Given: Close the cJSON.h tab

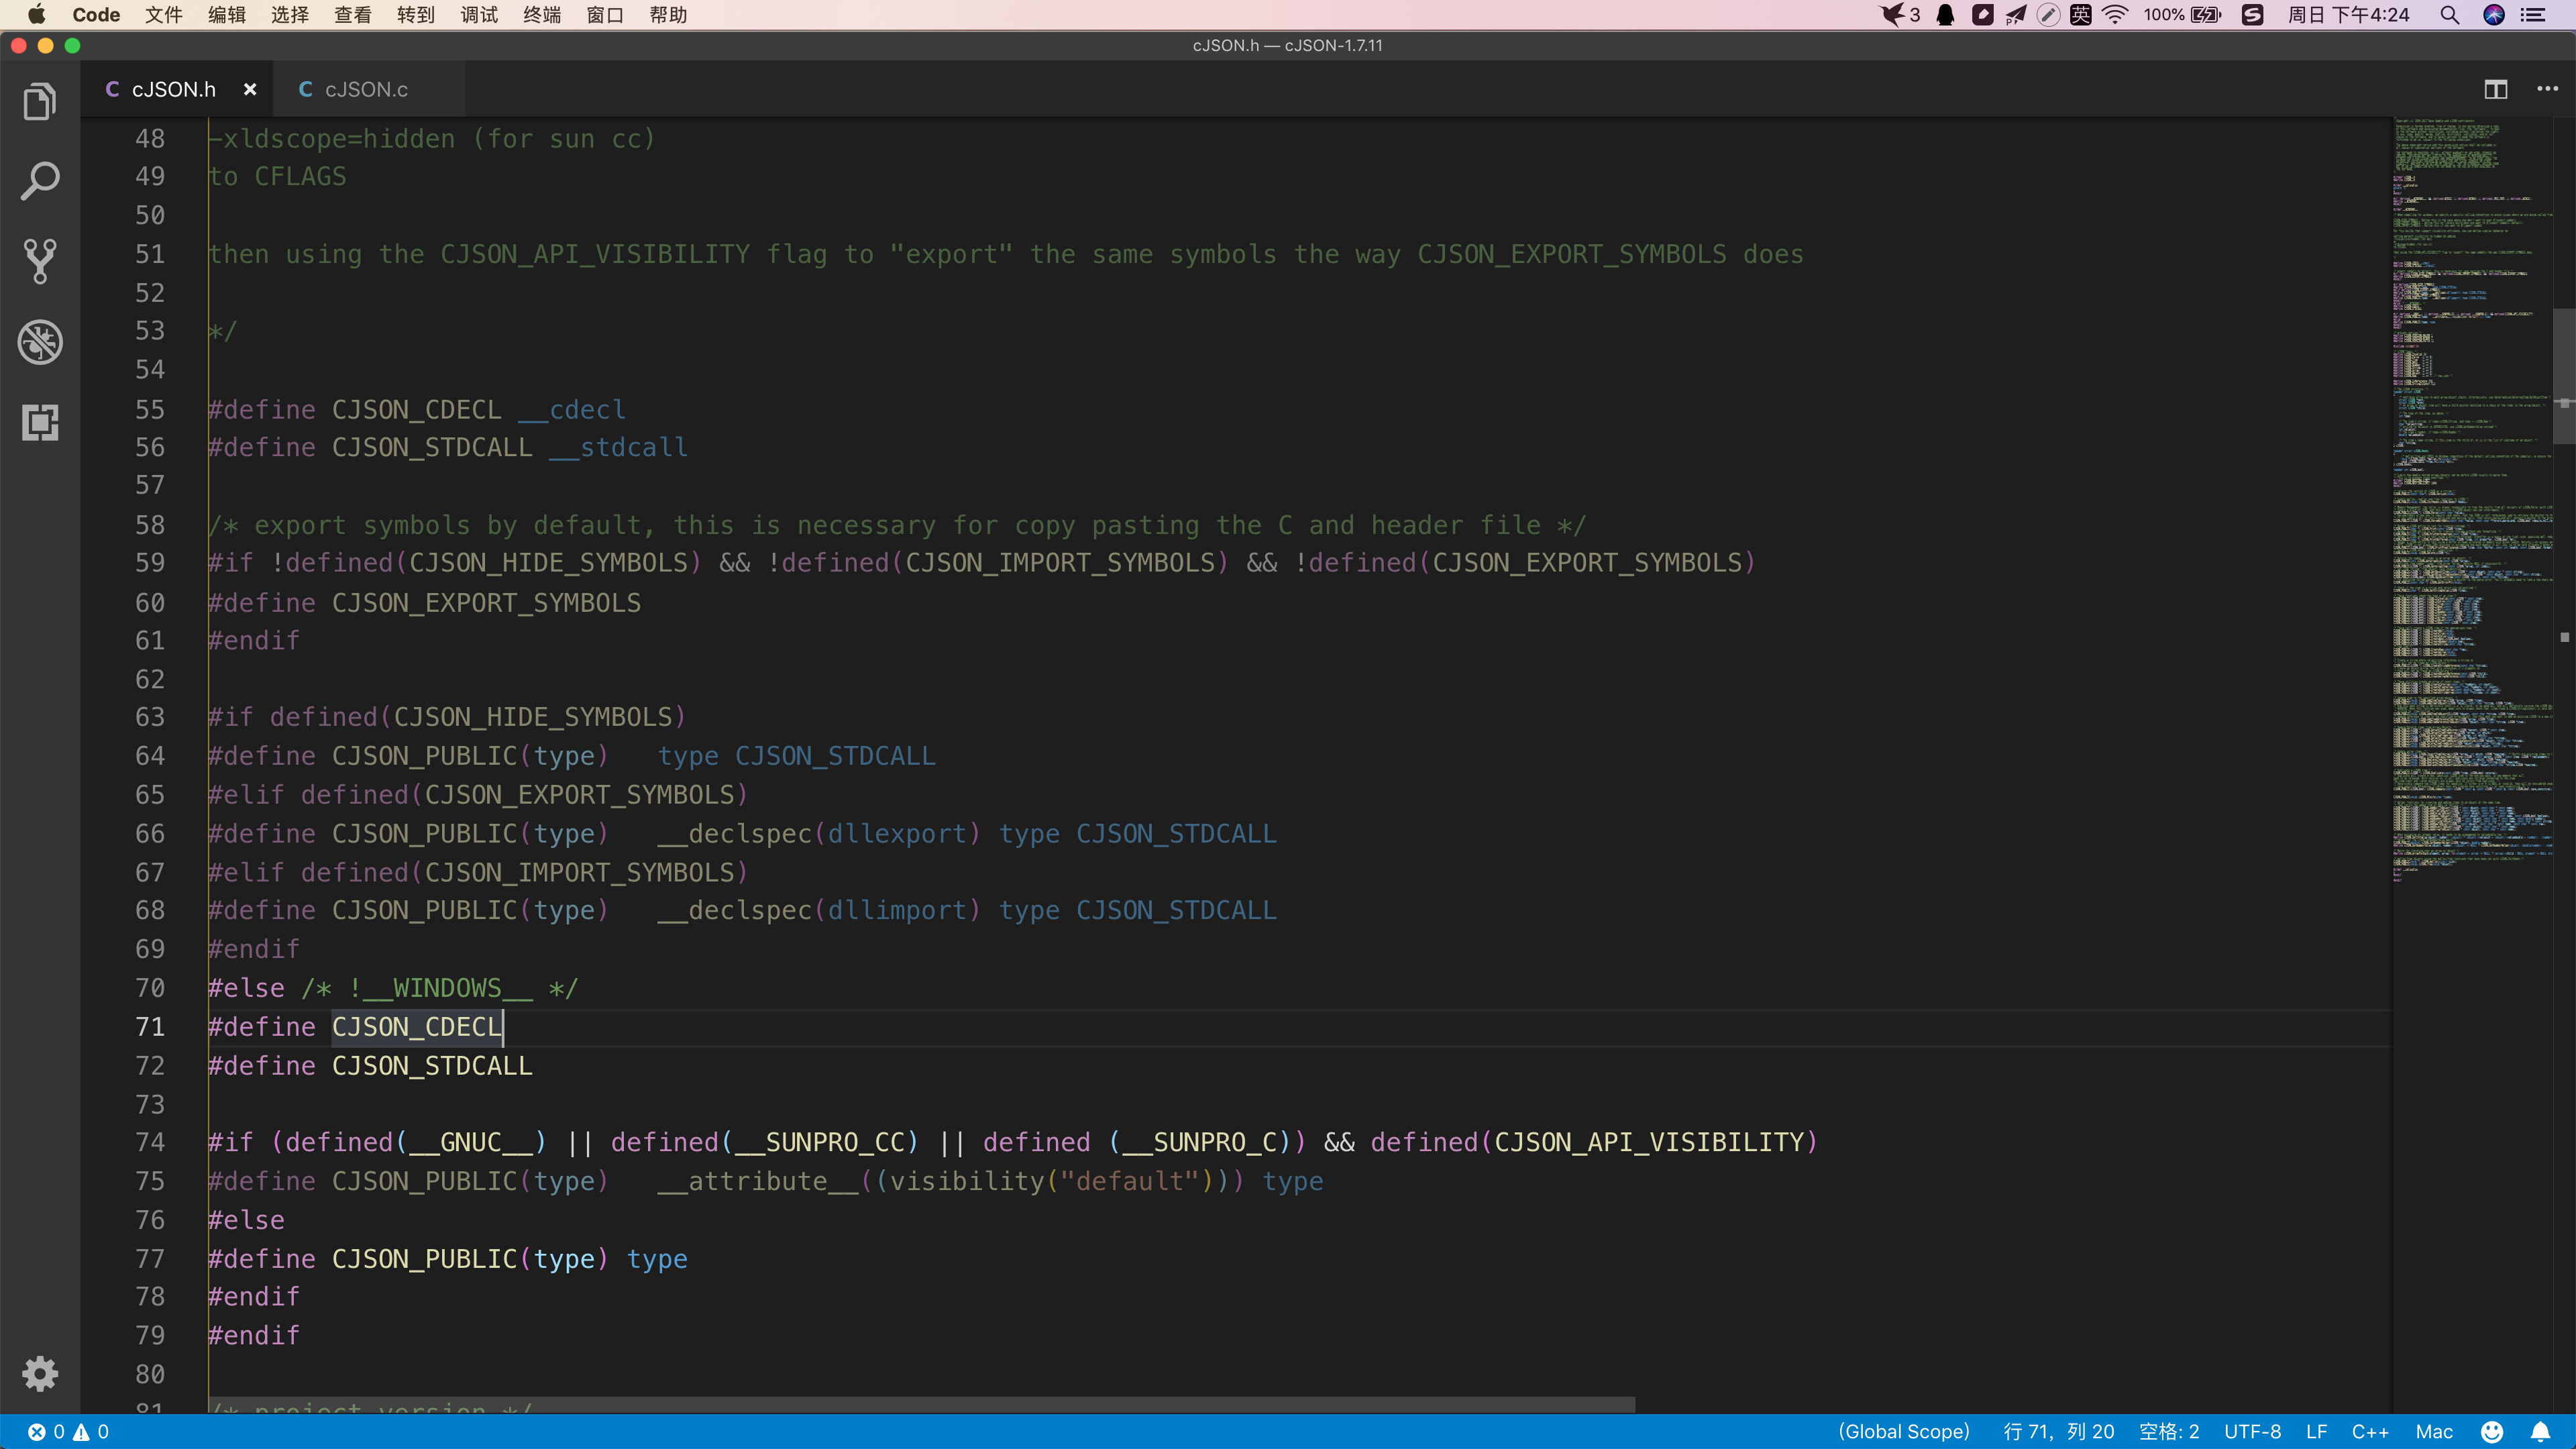Looking at the screenshot, I should coord(250,90).
